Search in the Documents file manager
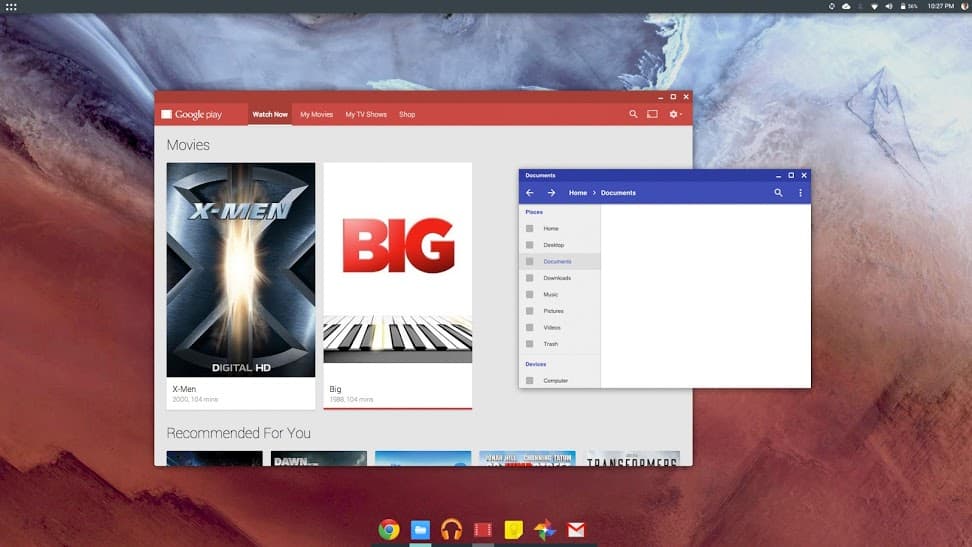The image size is (972, 547). tap(779, 193)
